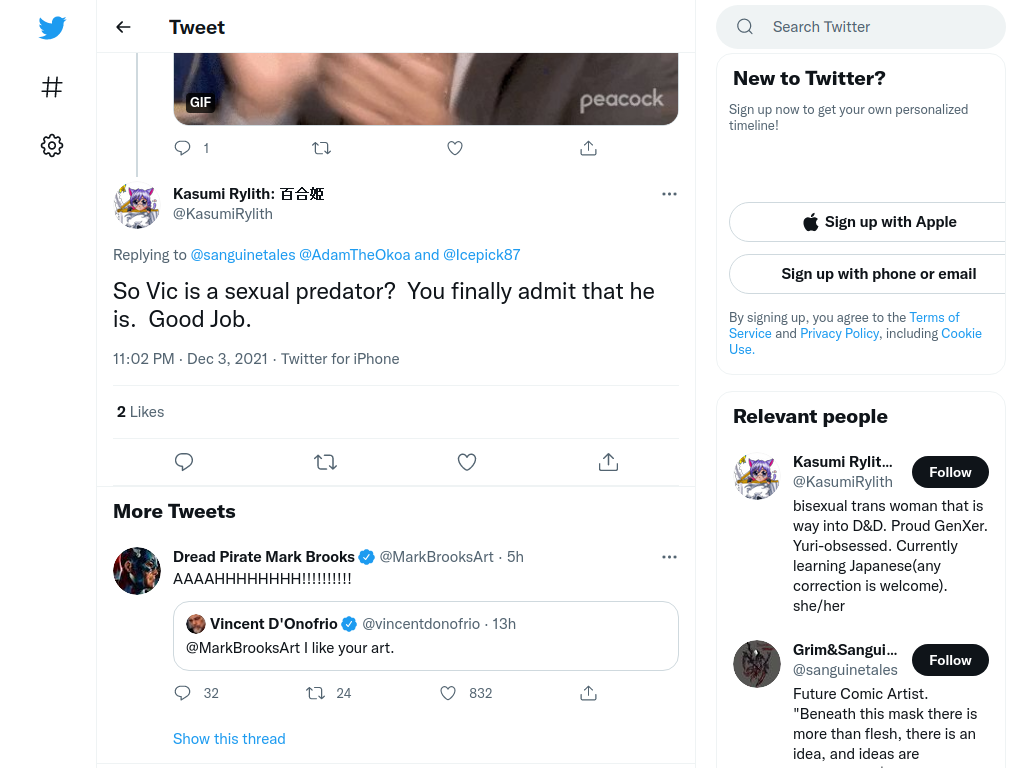Follow Kasumi Rylith in Relevant people
Screen dimensions: 1024x768
click(x=950, y=472)
